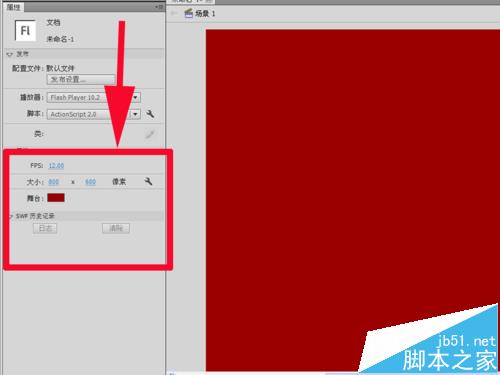Click the class edit pencil icon

pos(150,134)
